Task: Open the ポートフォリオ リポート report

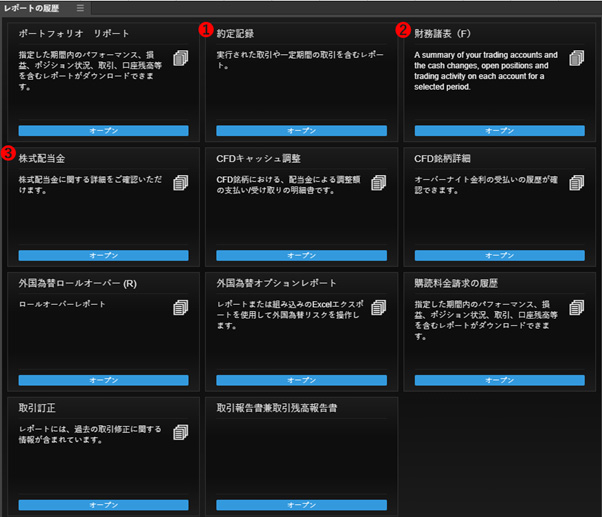Action: click(x=104, y=130)
